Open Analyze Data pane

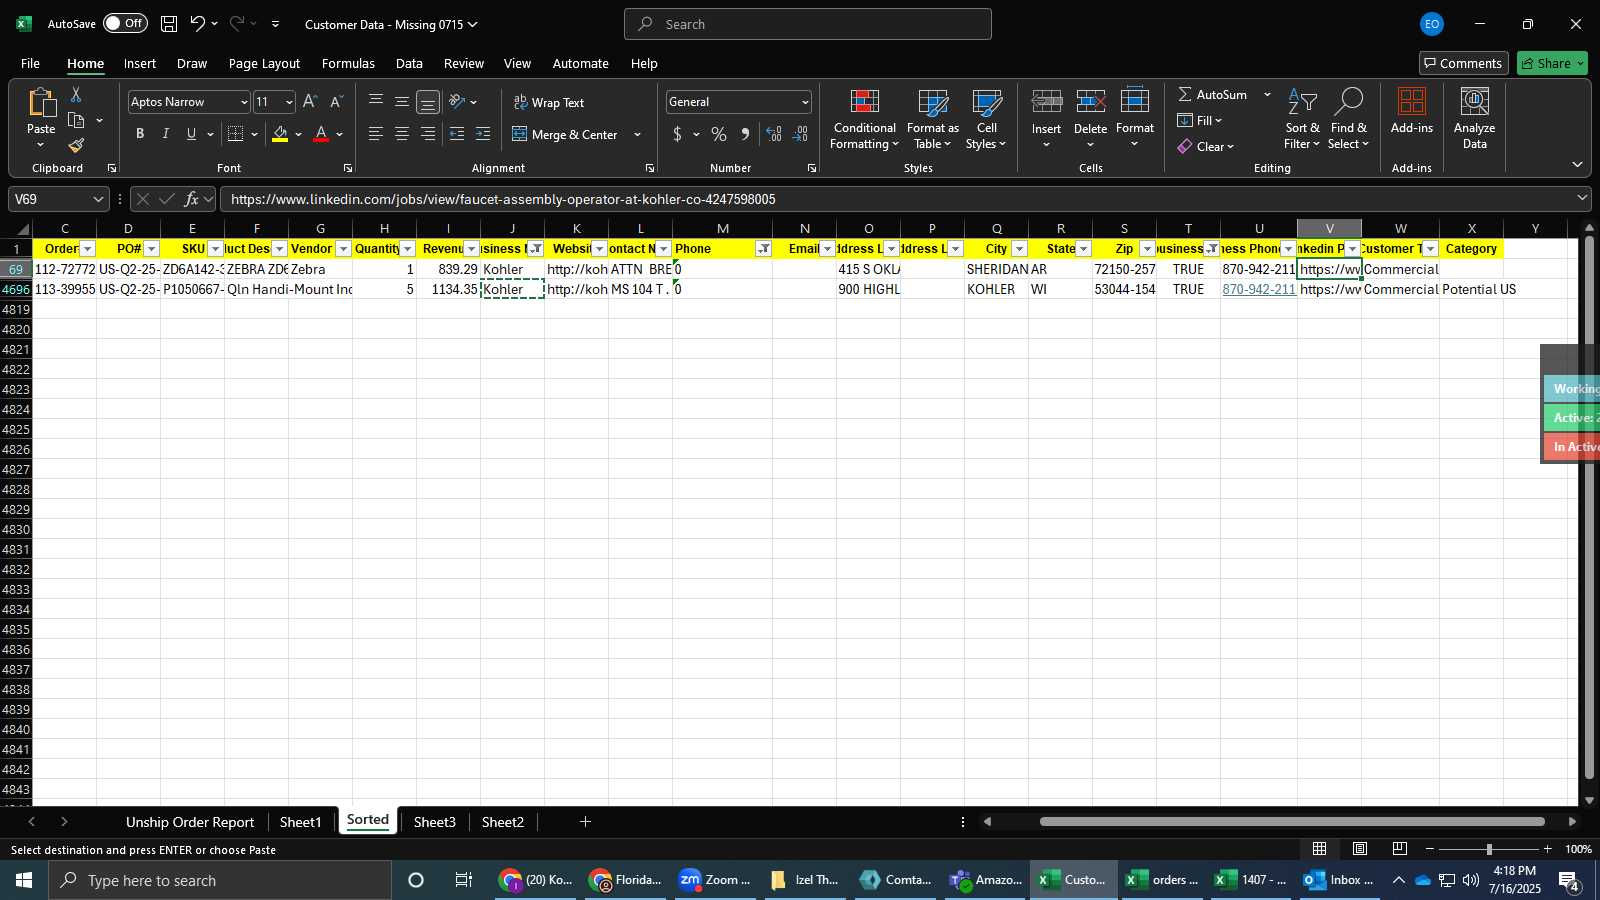pos(1474,120)
